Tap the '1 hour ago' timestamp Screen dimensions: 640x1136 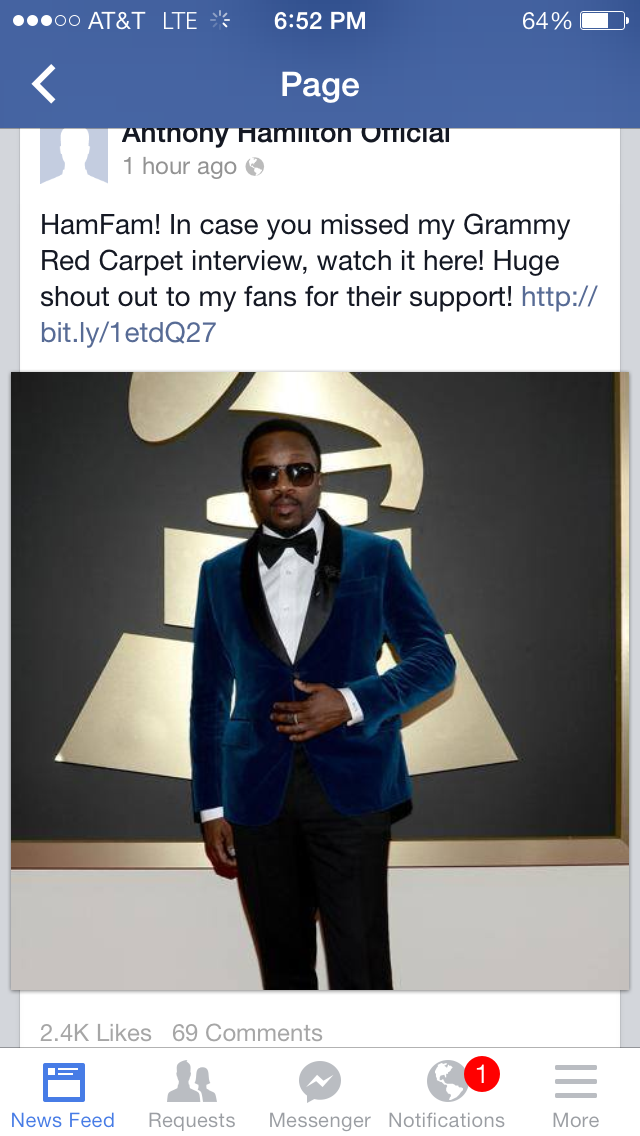(179, 167)
